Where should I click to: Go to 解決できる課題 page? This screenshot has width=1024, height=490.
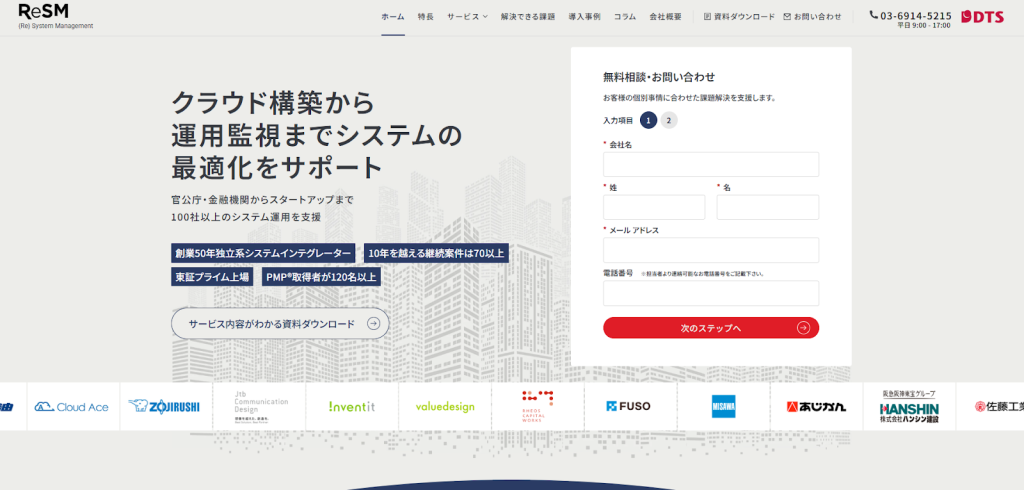[x=528, y=17]
